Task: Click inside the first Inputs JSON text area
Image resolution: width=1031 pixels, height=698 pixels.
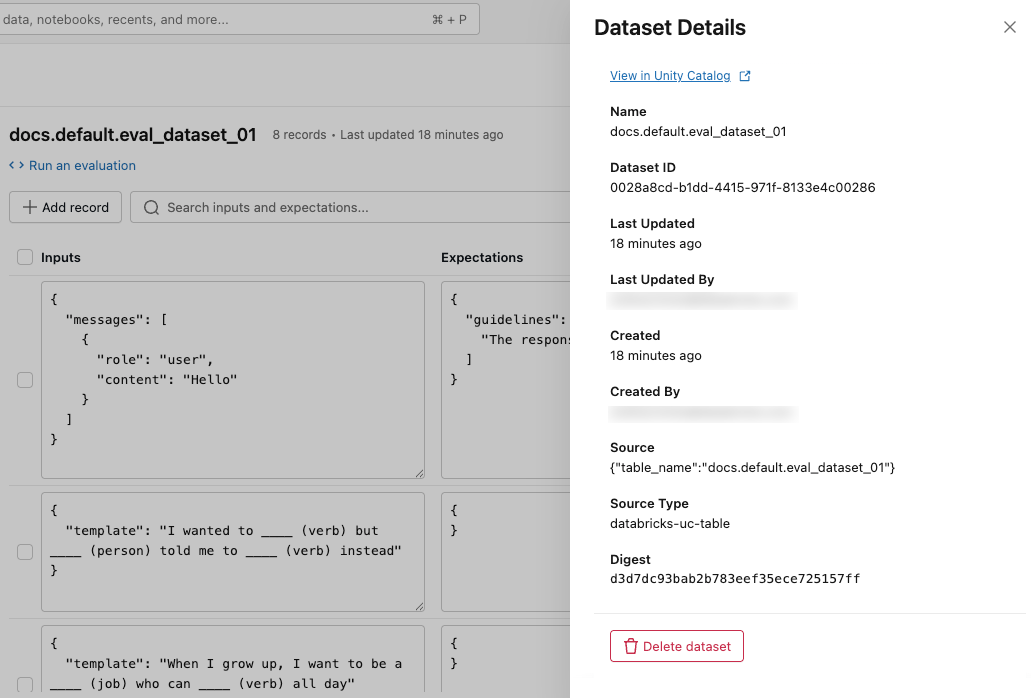Action: pyautogui.click(x=232, y=380)
